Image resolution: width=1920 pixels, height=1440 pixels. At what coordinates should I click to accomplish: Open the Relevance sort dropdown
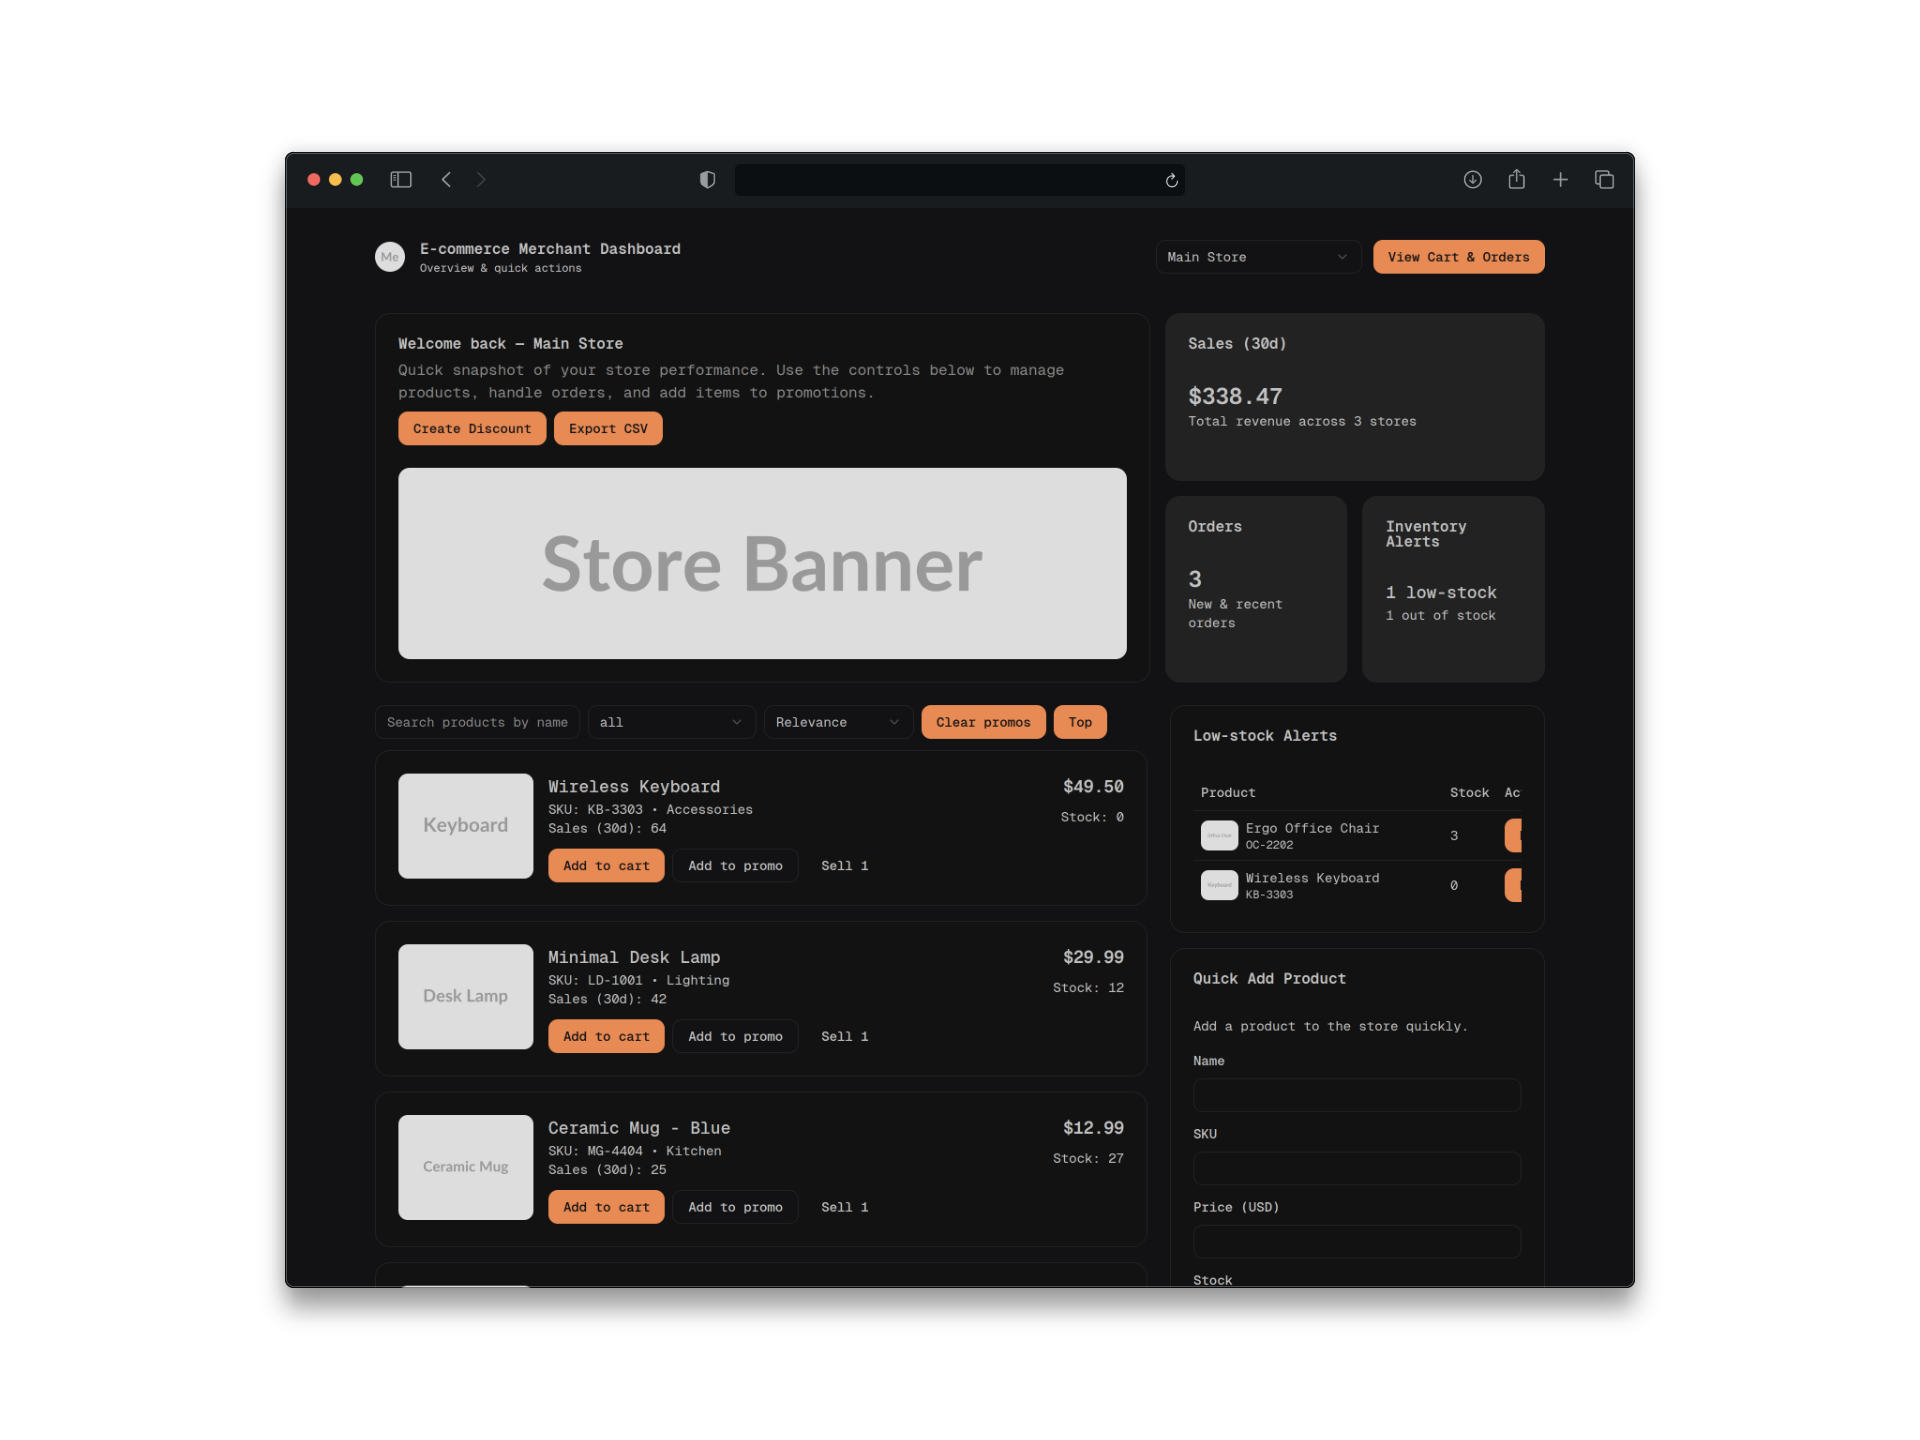click(x=837, y=722)
